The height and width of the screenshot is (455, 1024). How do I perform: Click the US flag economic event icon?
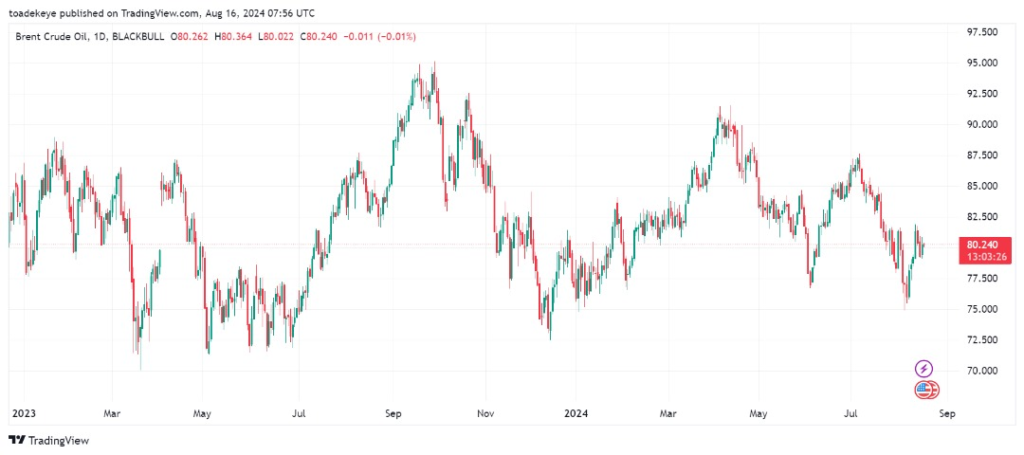coord(927,390)
